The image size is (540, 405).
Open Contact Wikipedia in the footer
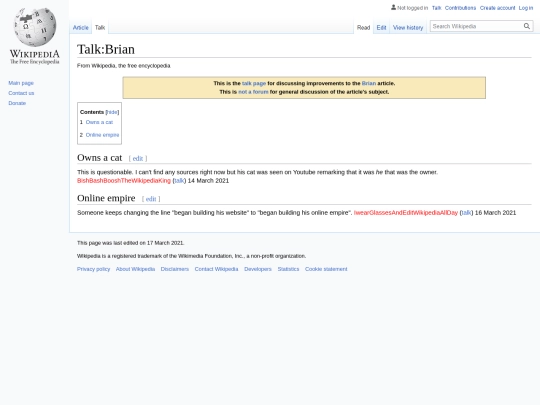pyautogui.click(x=217, y=269)
